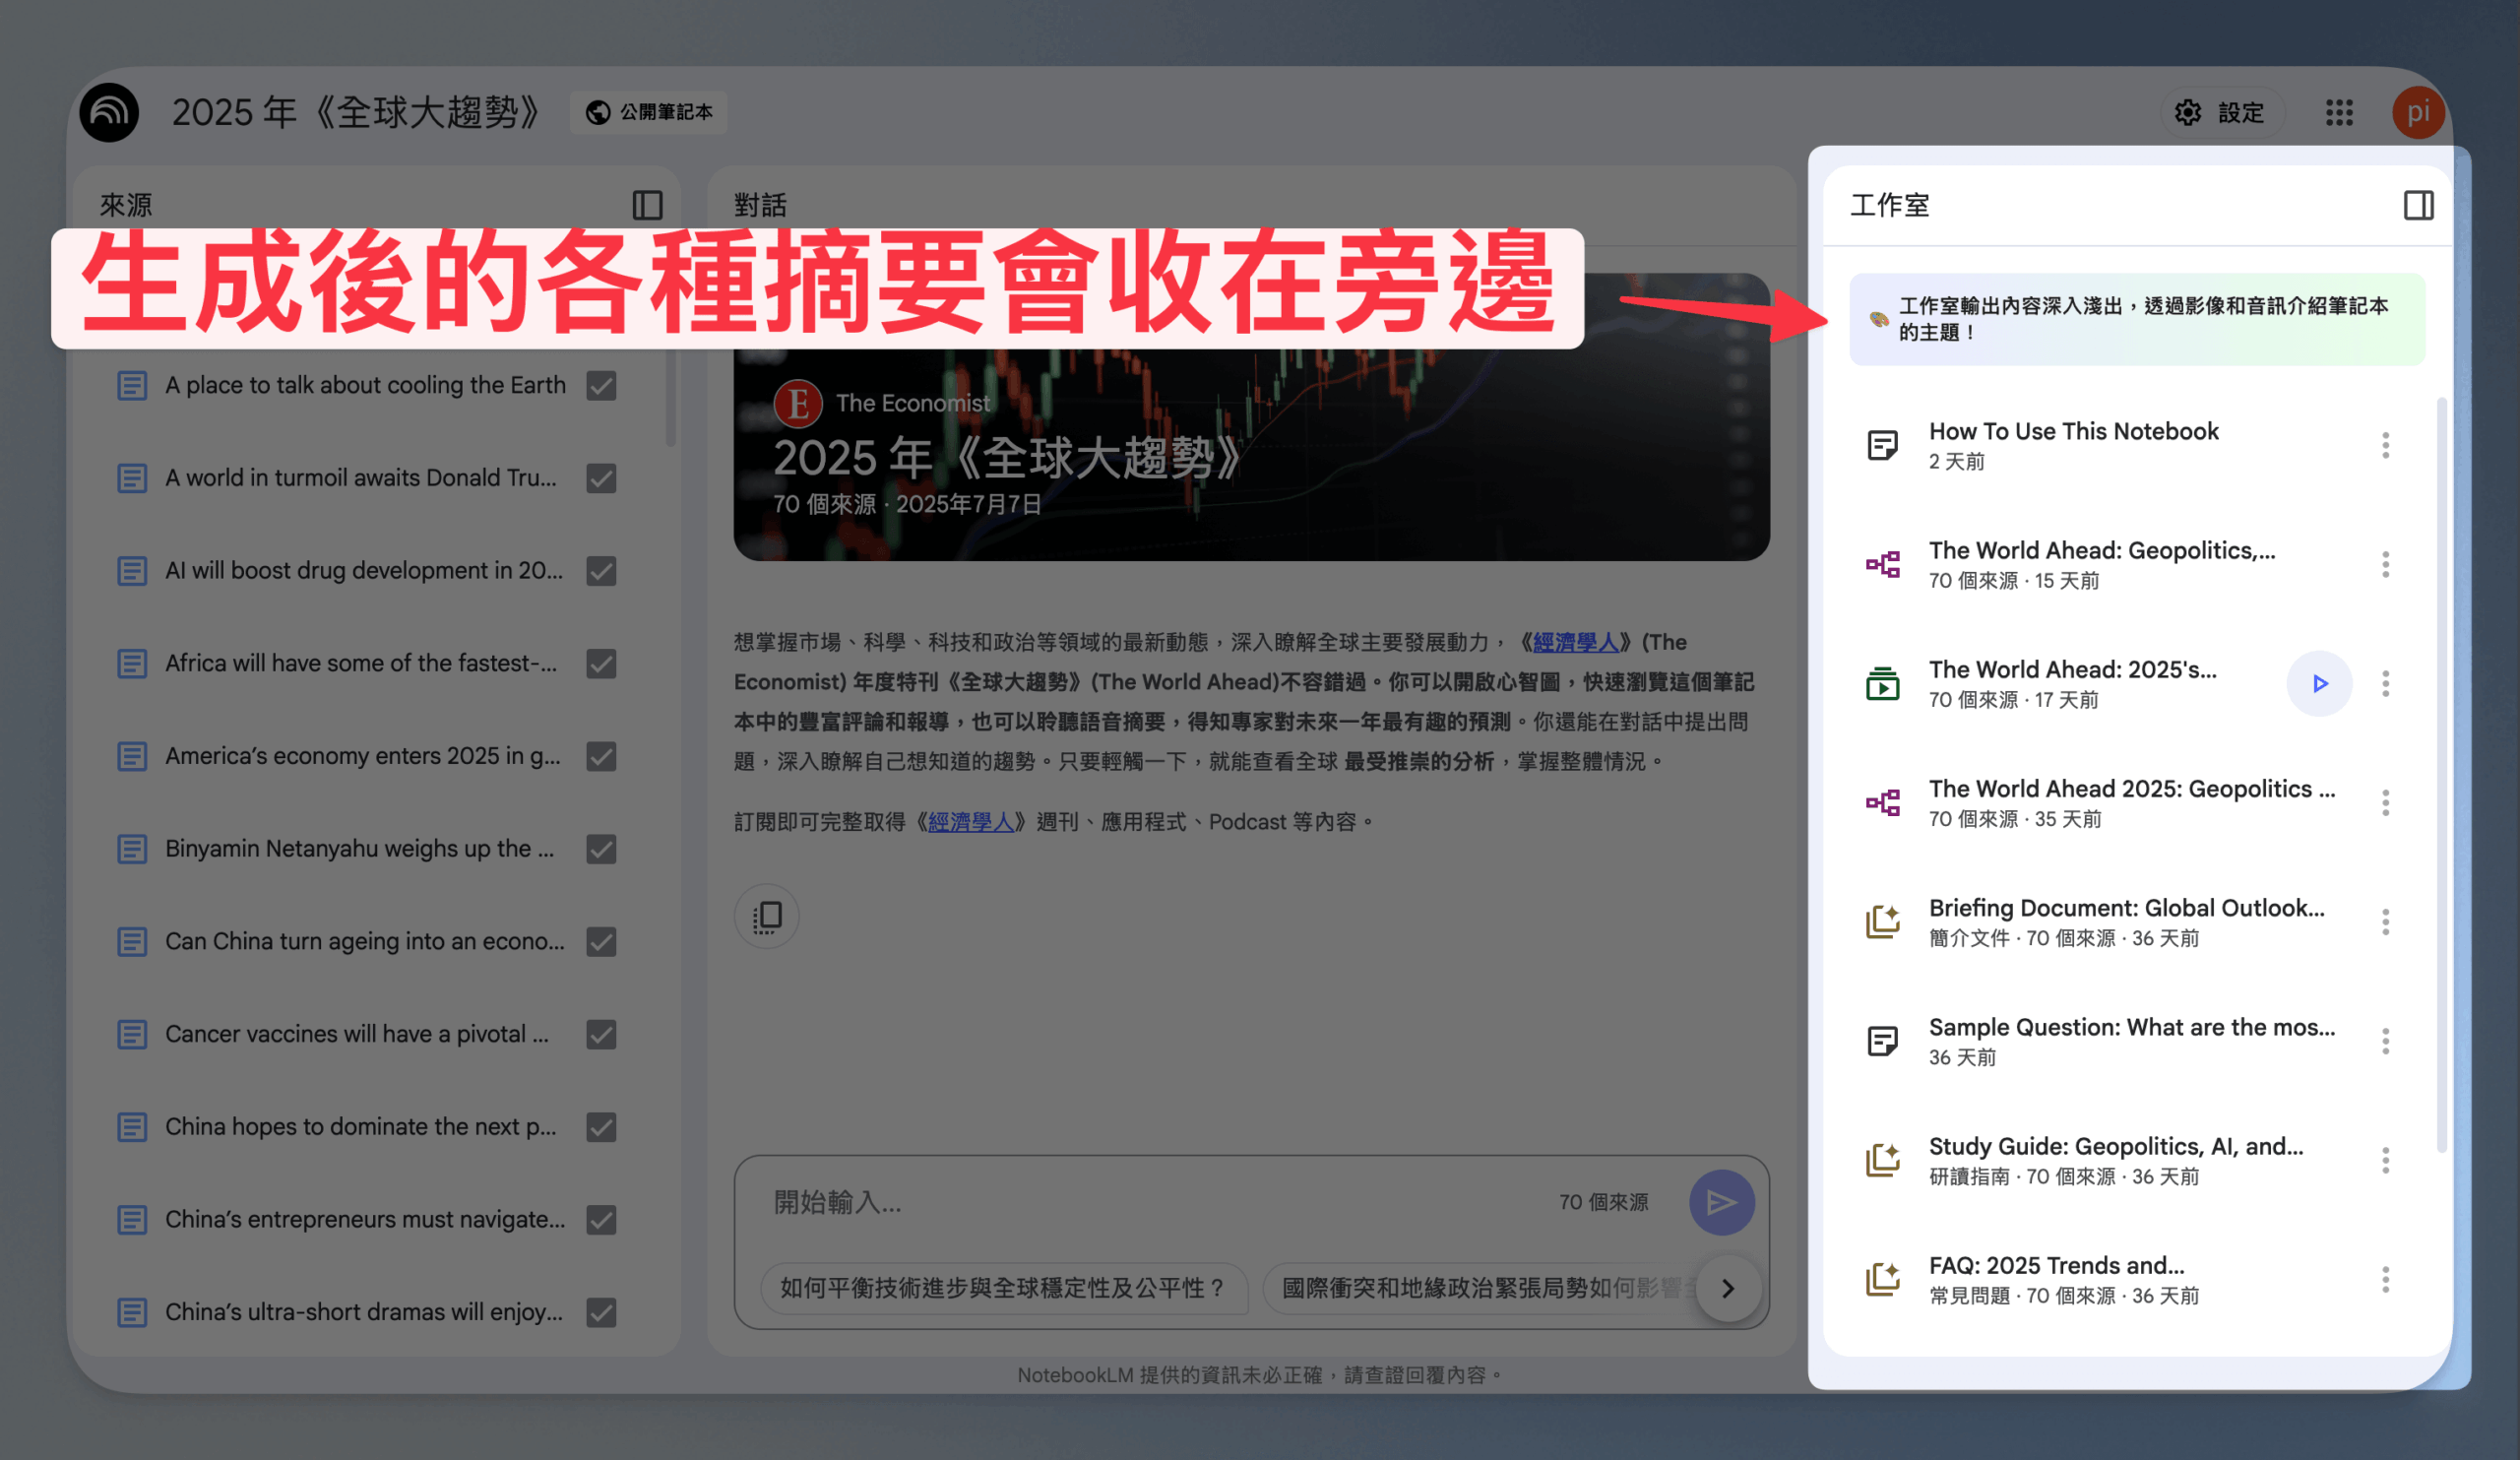
Task: Click the NotebookLM logo icon
Action: [109, 112]
